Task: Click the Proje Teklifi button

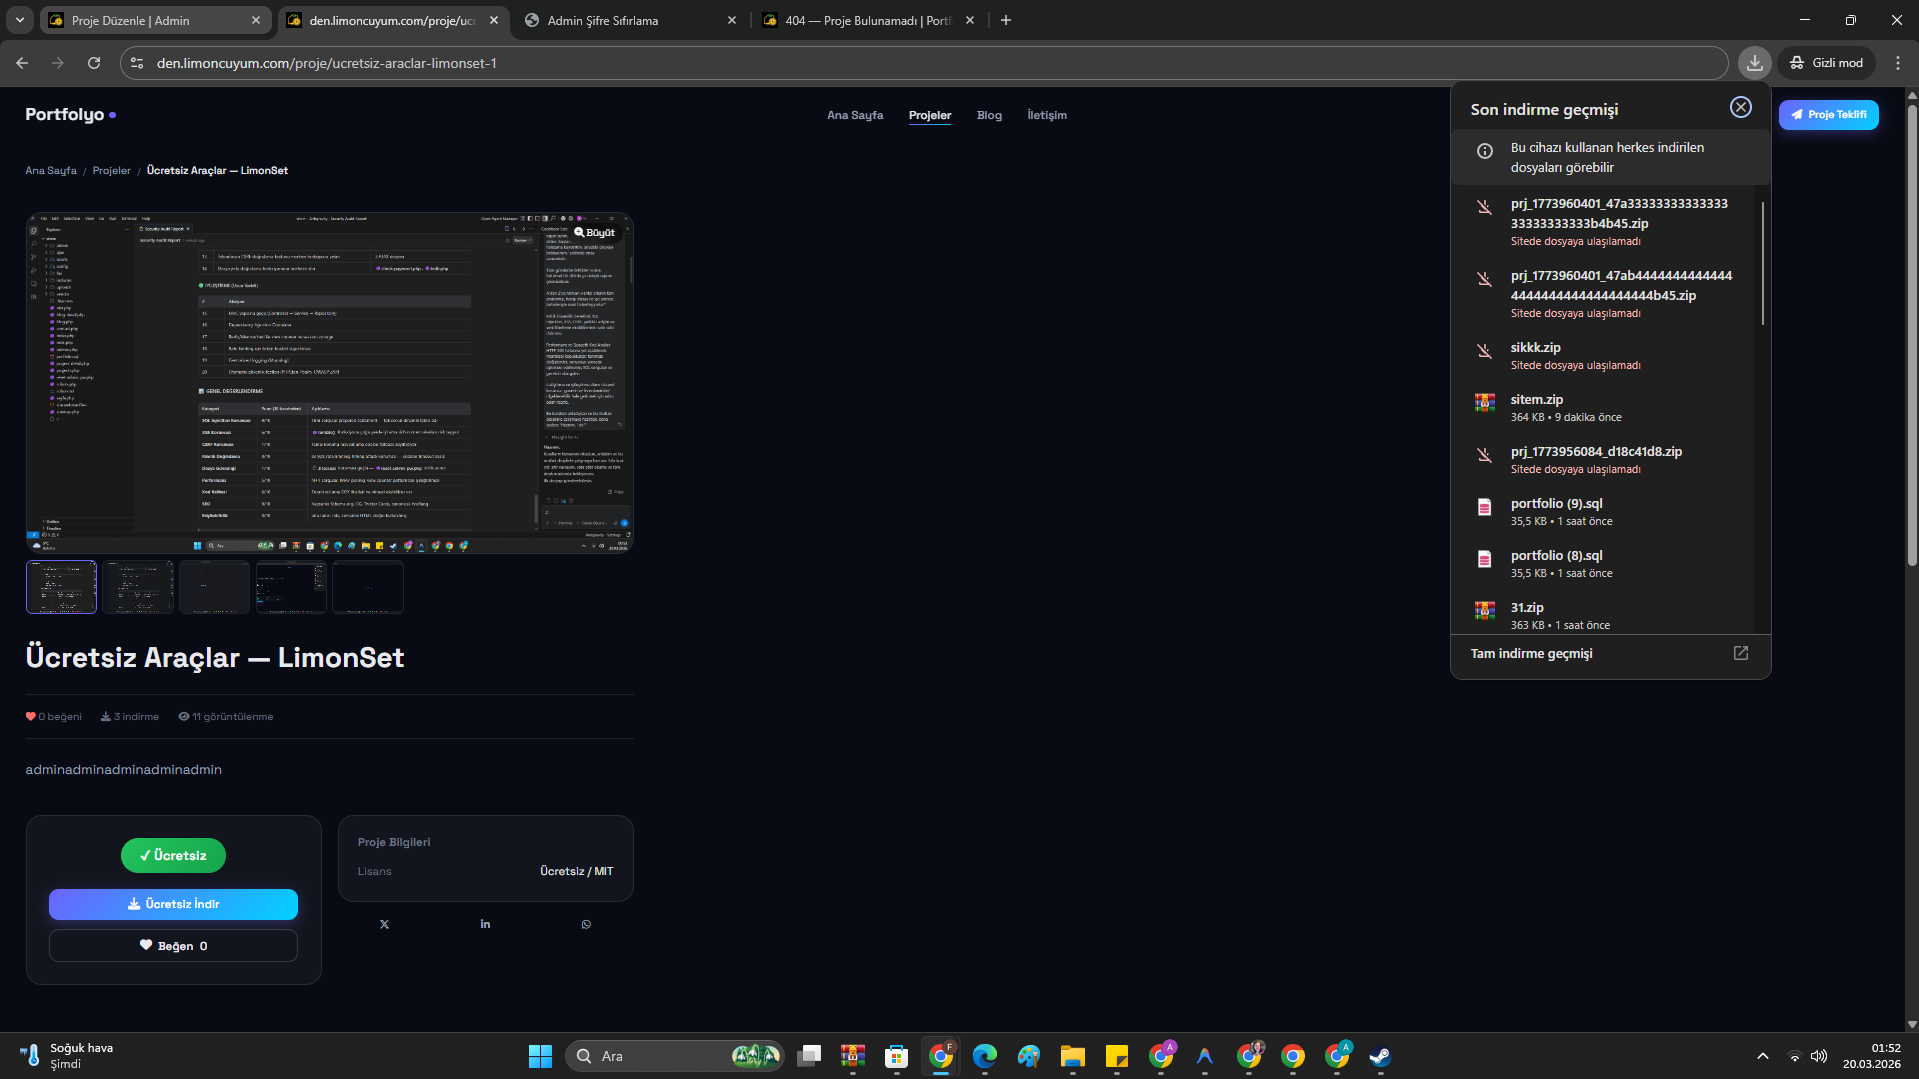Action: point(1828,115)
